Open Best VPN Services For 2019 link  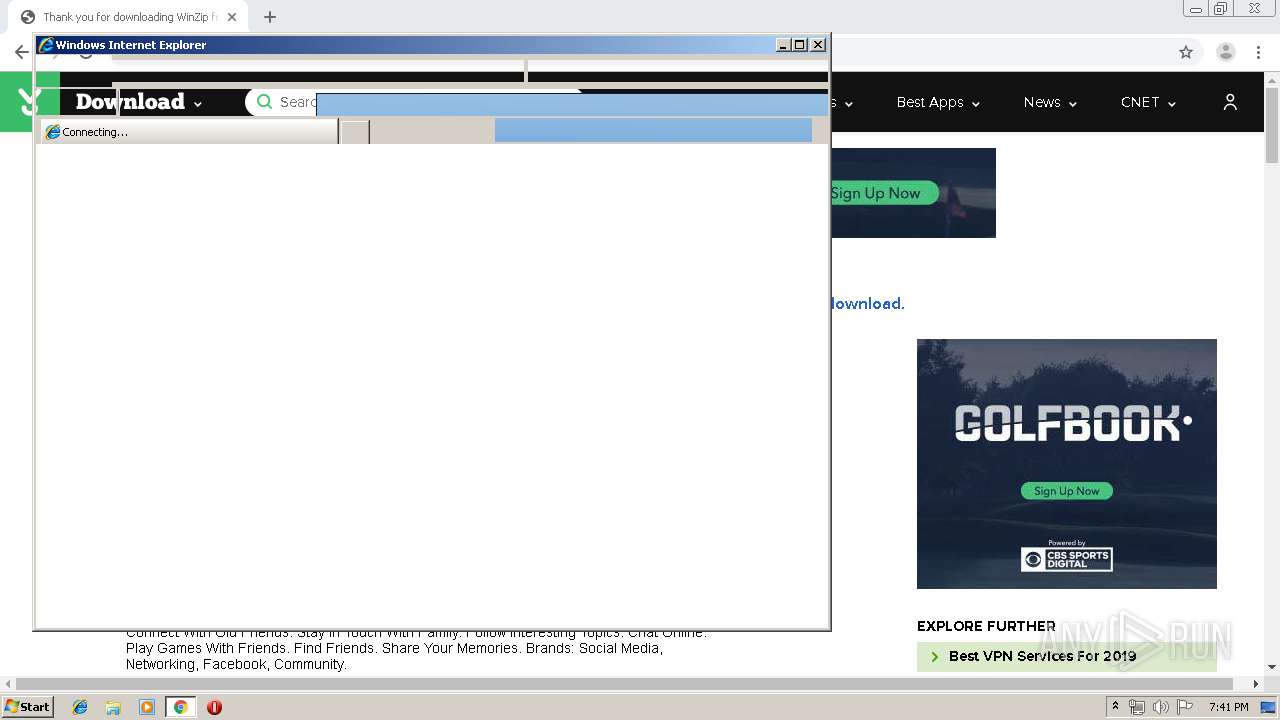(1042, 656)
